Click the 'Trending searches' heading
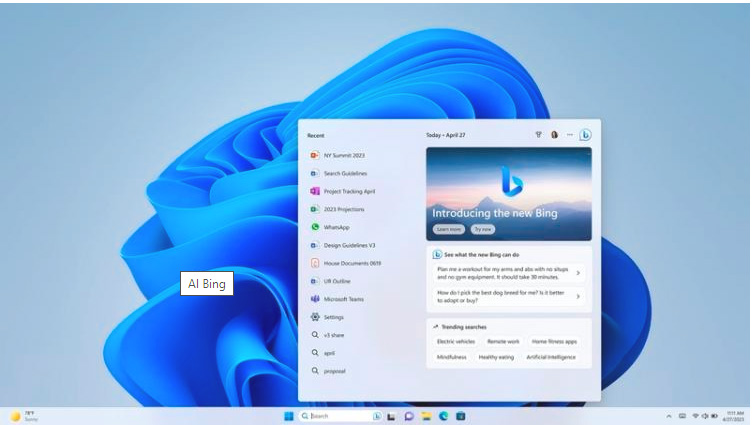Viewport: 753px width, 425px height. pyautogui.click(x=464, y=327)
